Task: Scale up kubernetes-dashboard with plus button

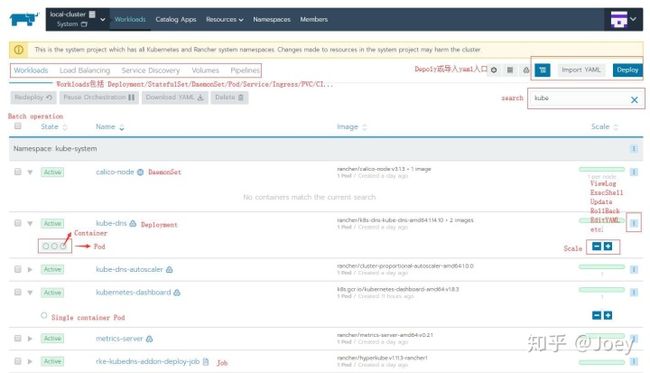Action: click(x=608, y=315)
